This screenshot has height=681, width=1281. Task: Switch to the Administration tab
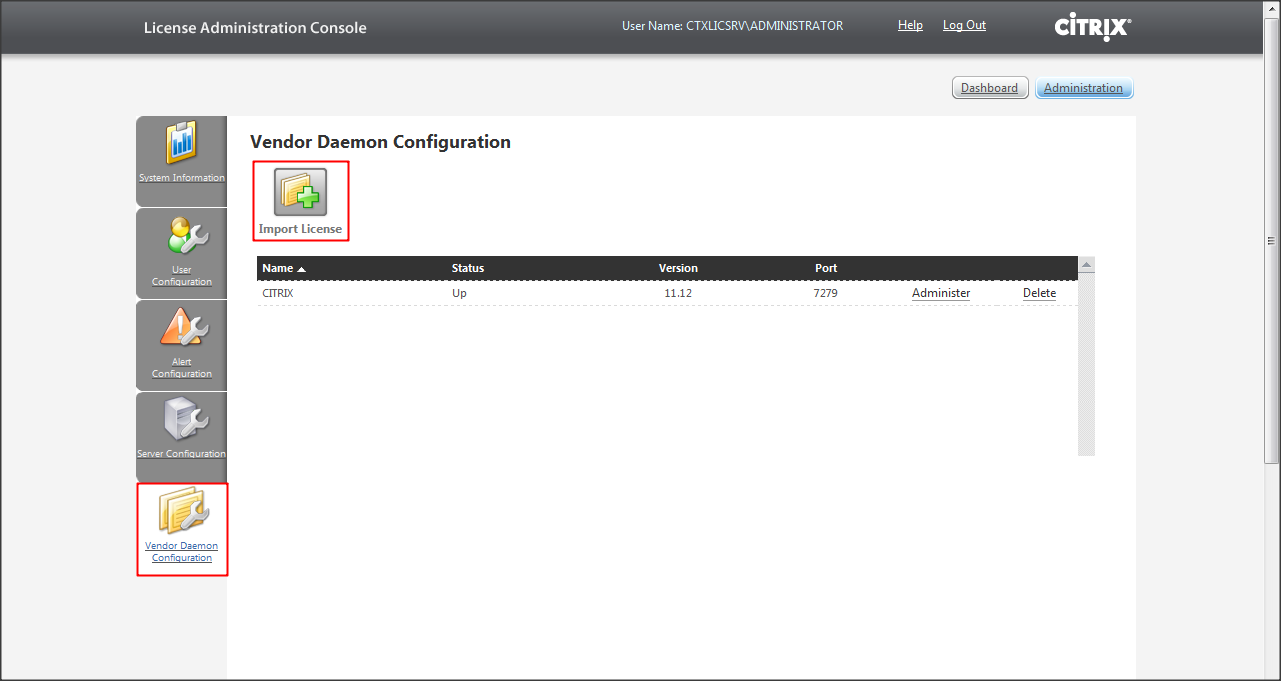pyautogui.click(x=1083, y=88)
